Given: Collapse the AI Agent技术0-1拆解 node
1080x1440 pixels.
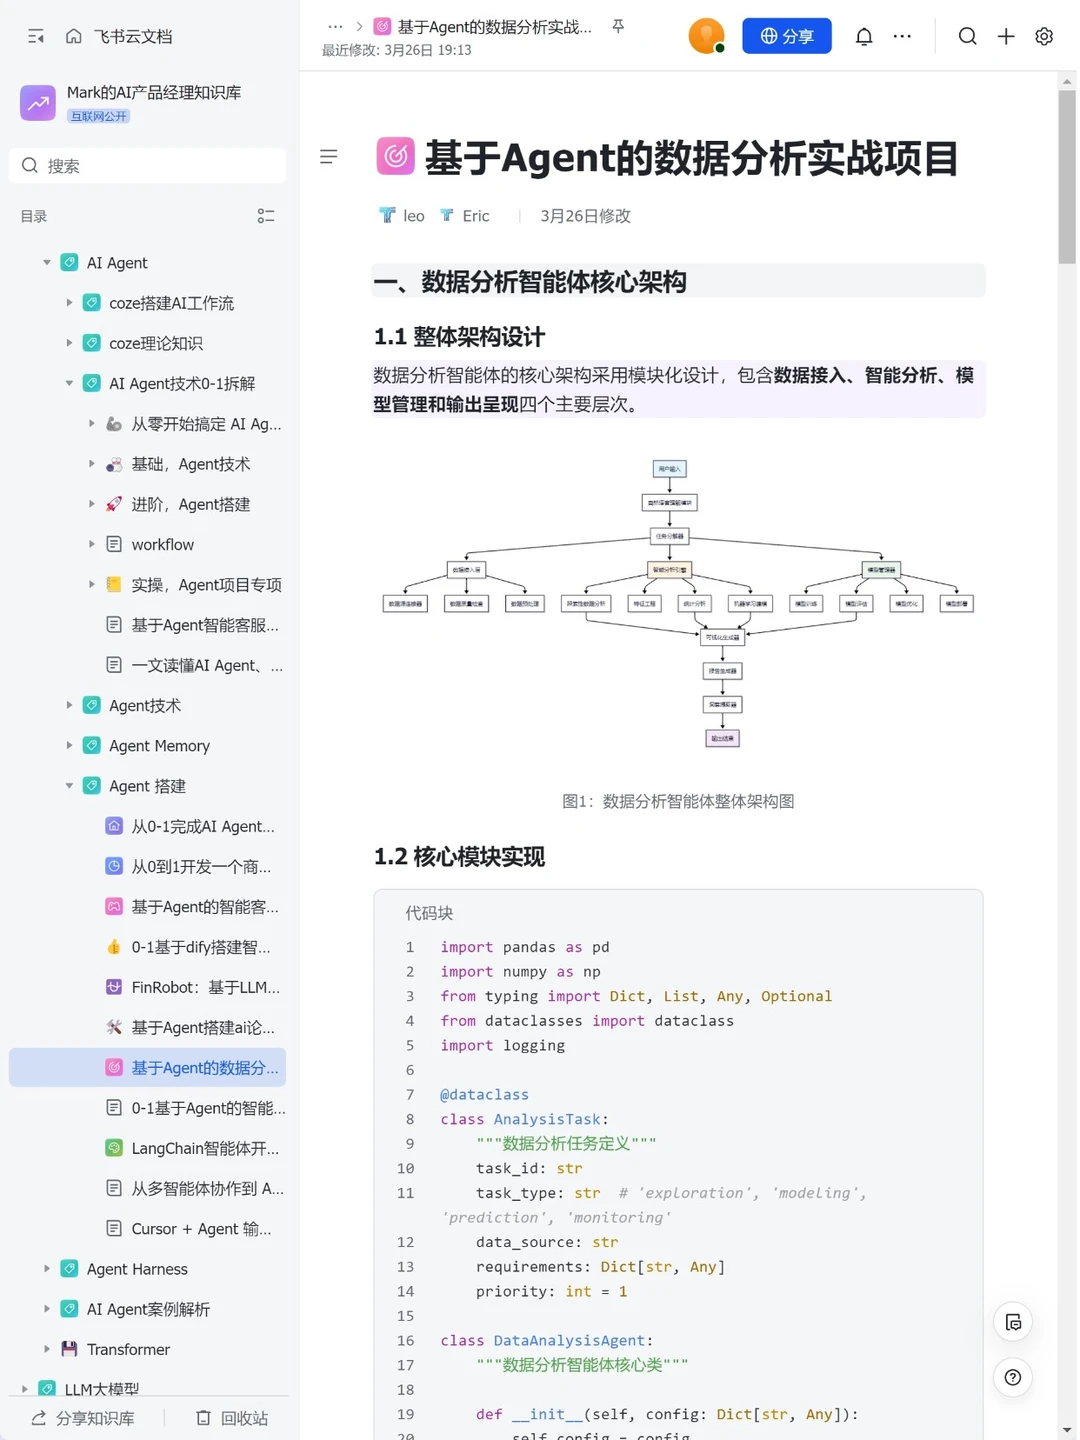Looking at the screenshot, I should point(69,383).
